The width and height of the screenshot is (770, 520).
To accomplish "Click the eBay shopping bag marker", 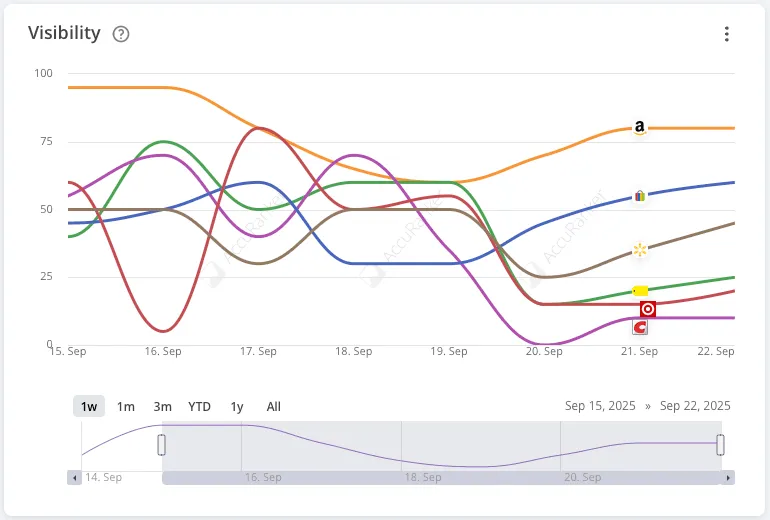I will 640,196.
